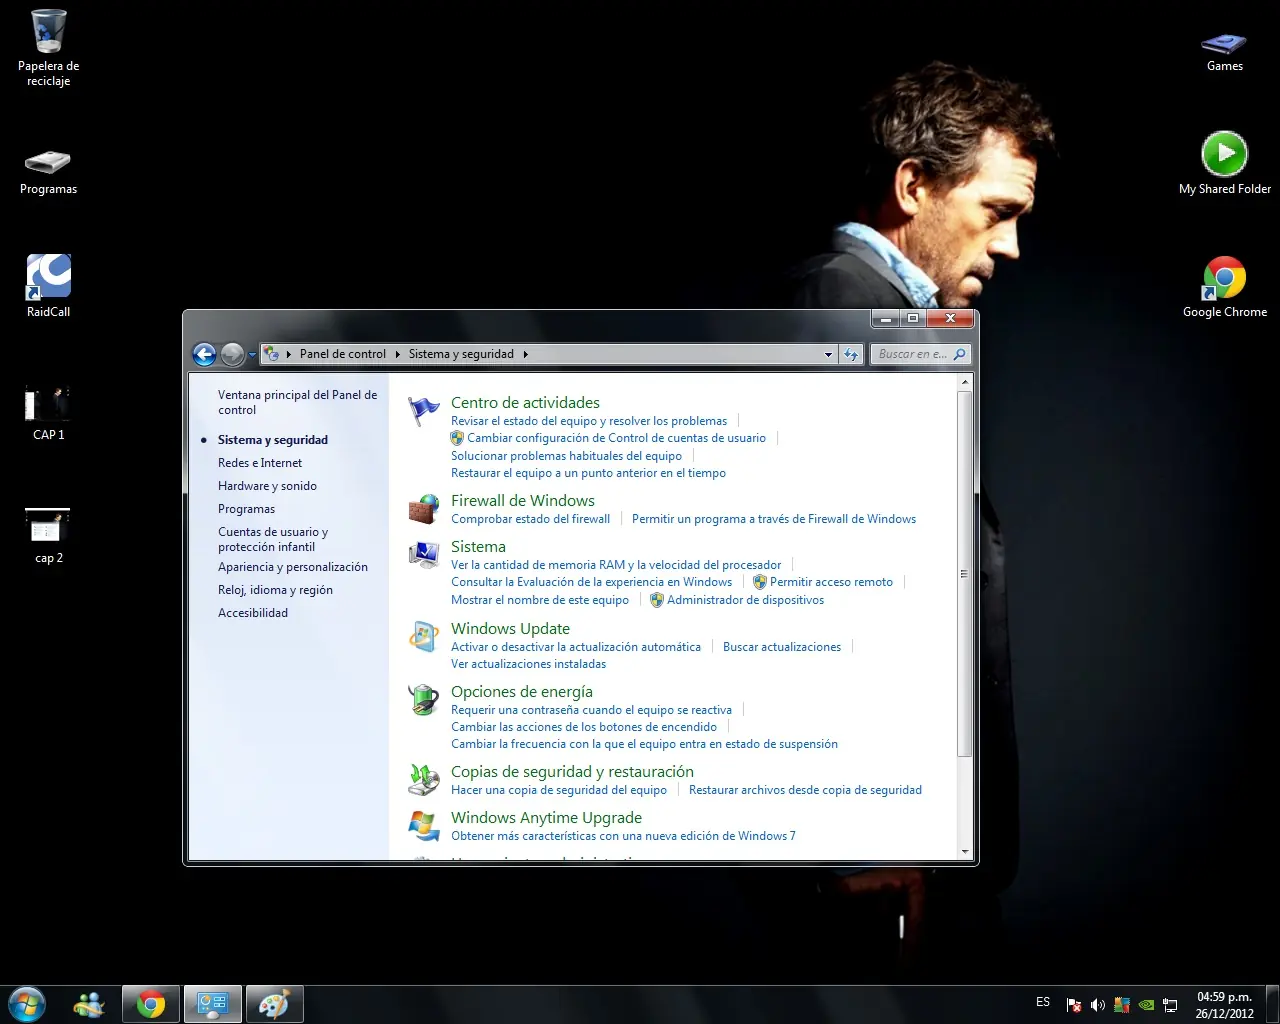Viewport: 1280px width, 1024px height.
Task: Open the Sistema computer icon
Action: [424, 555]
